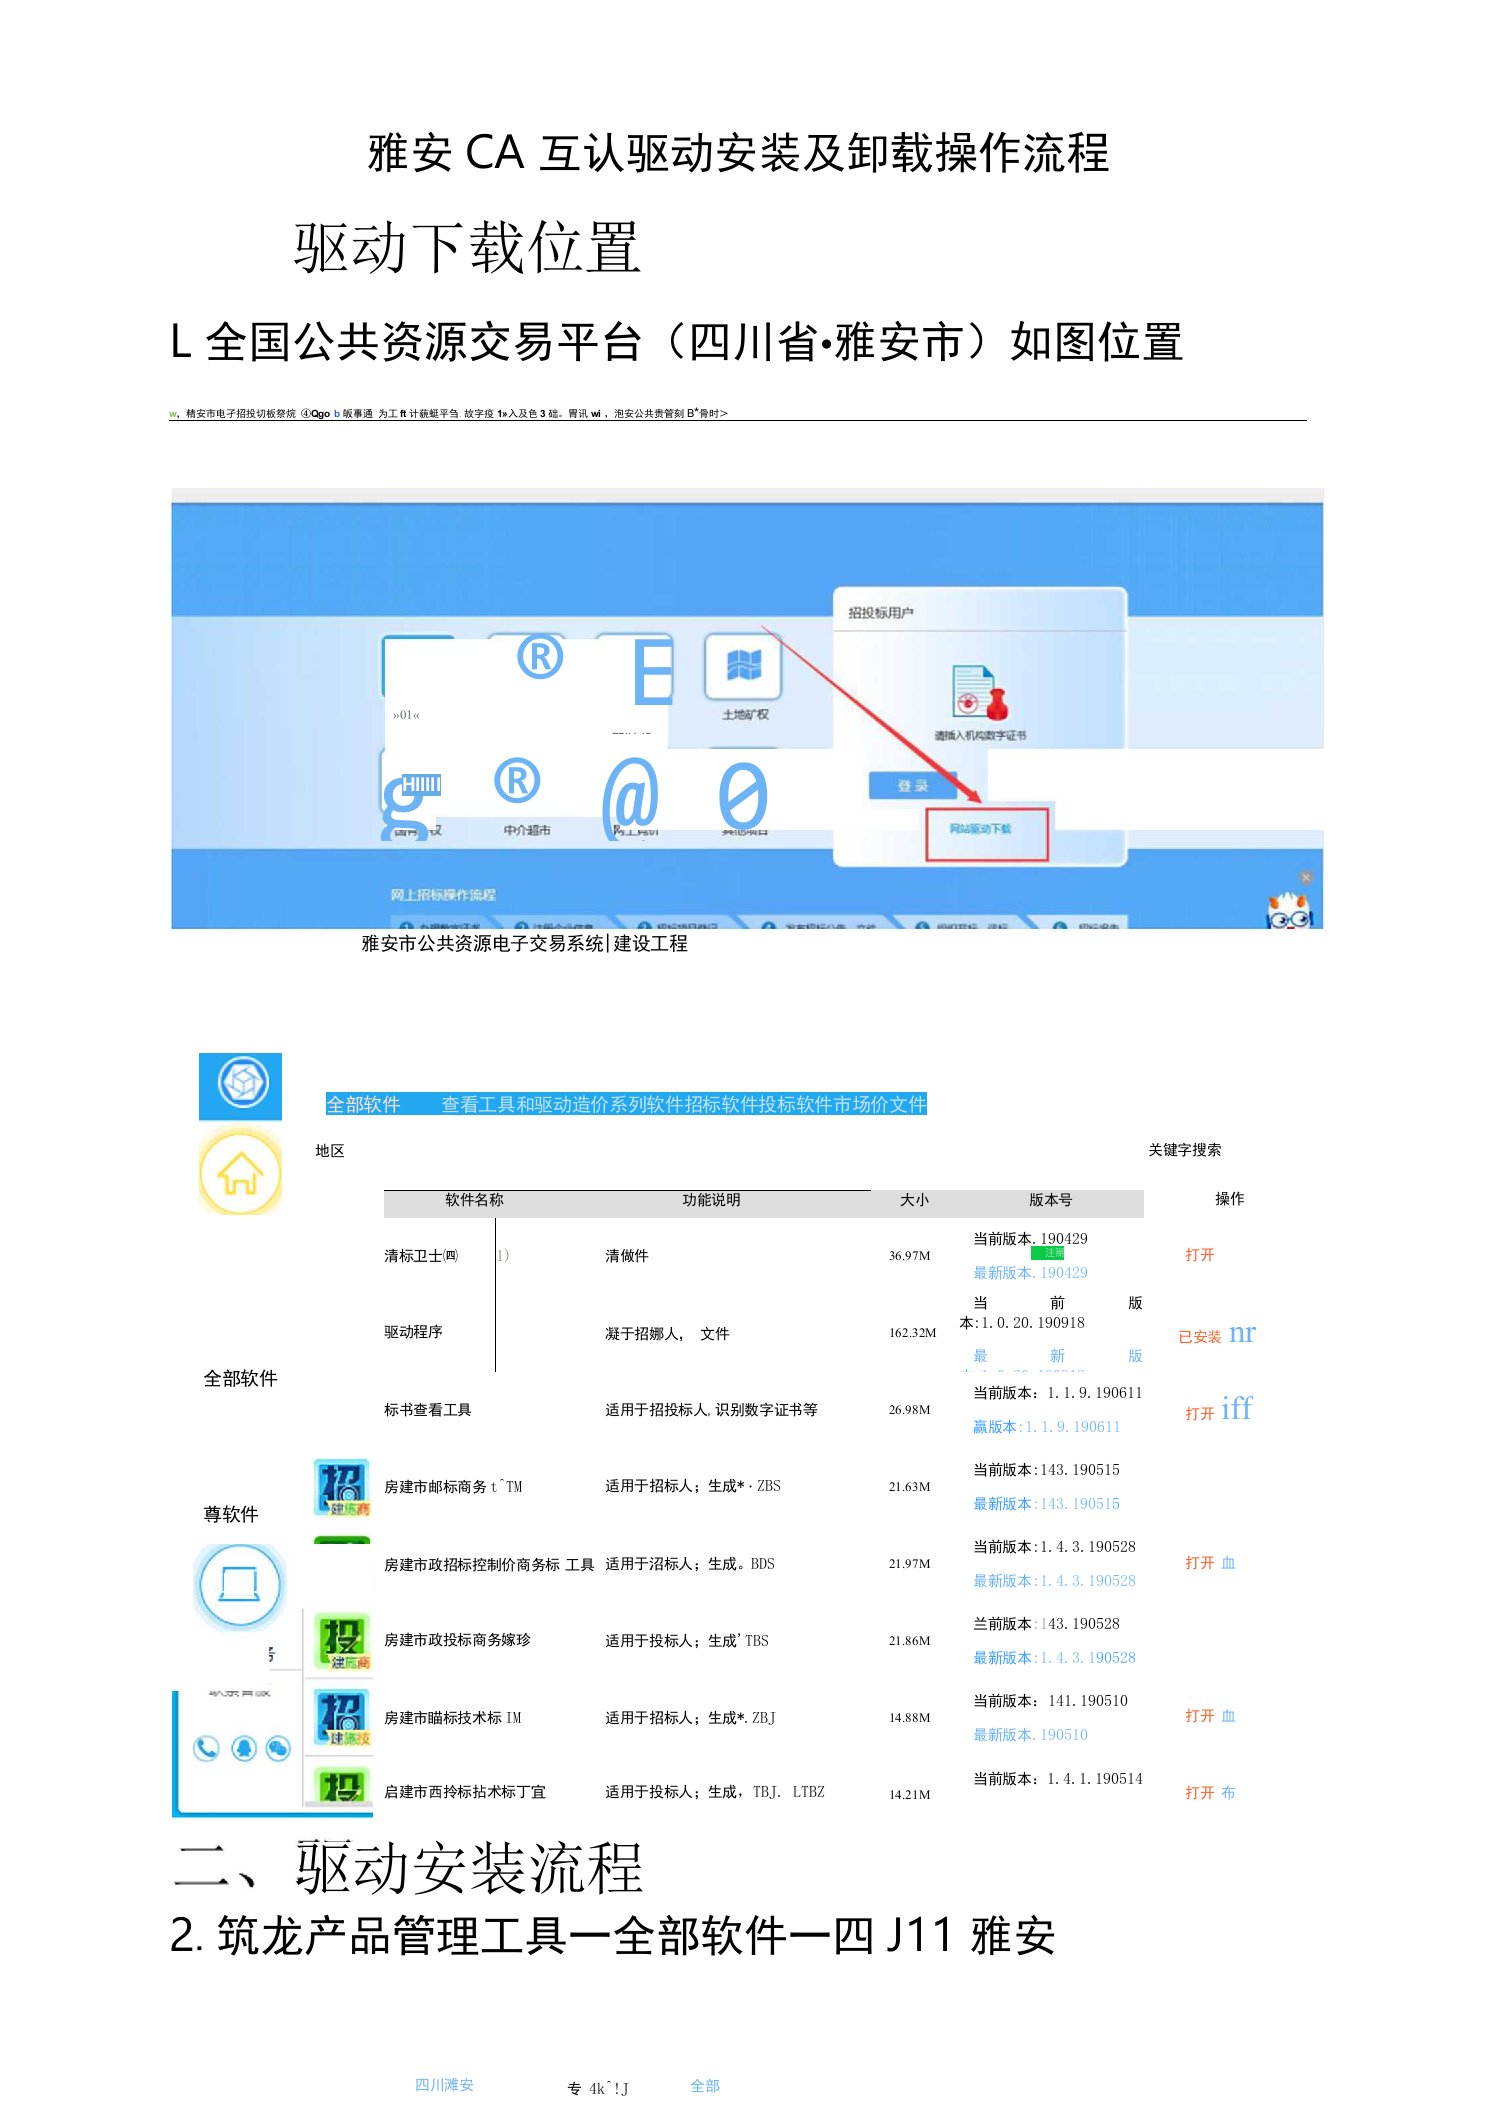
Task: Click the digital certificate stamp icon
Action: click(979, 692)
